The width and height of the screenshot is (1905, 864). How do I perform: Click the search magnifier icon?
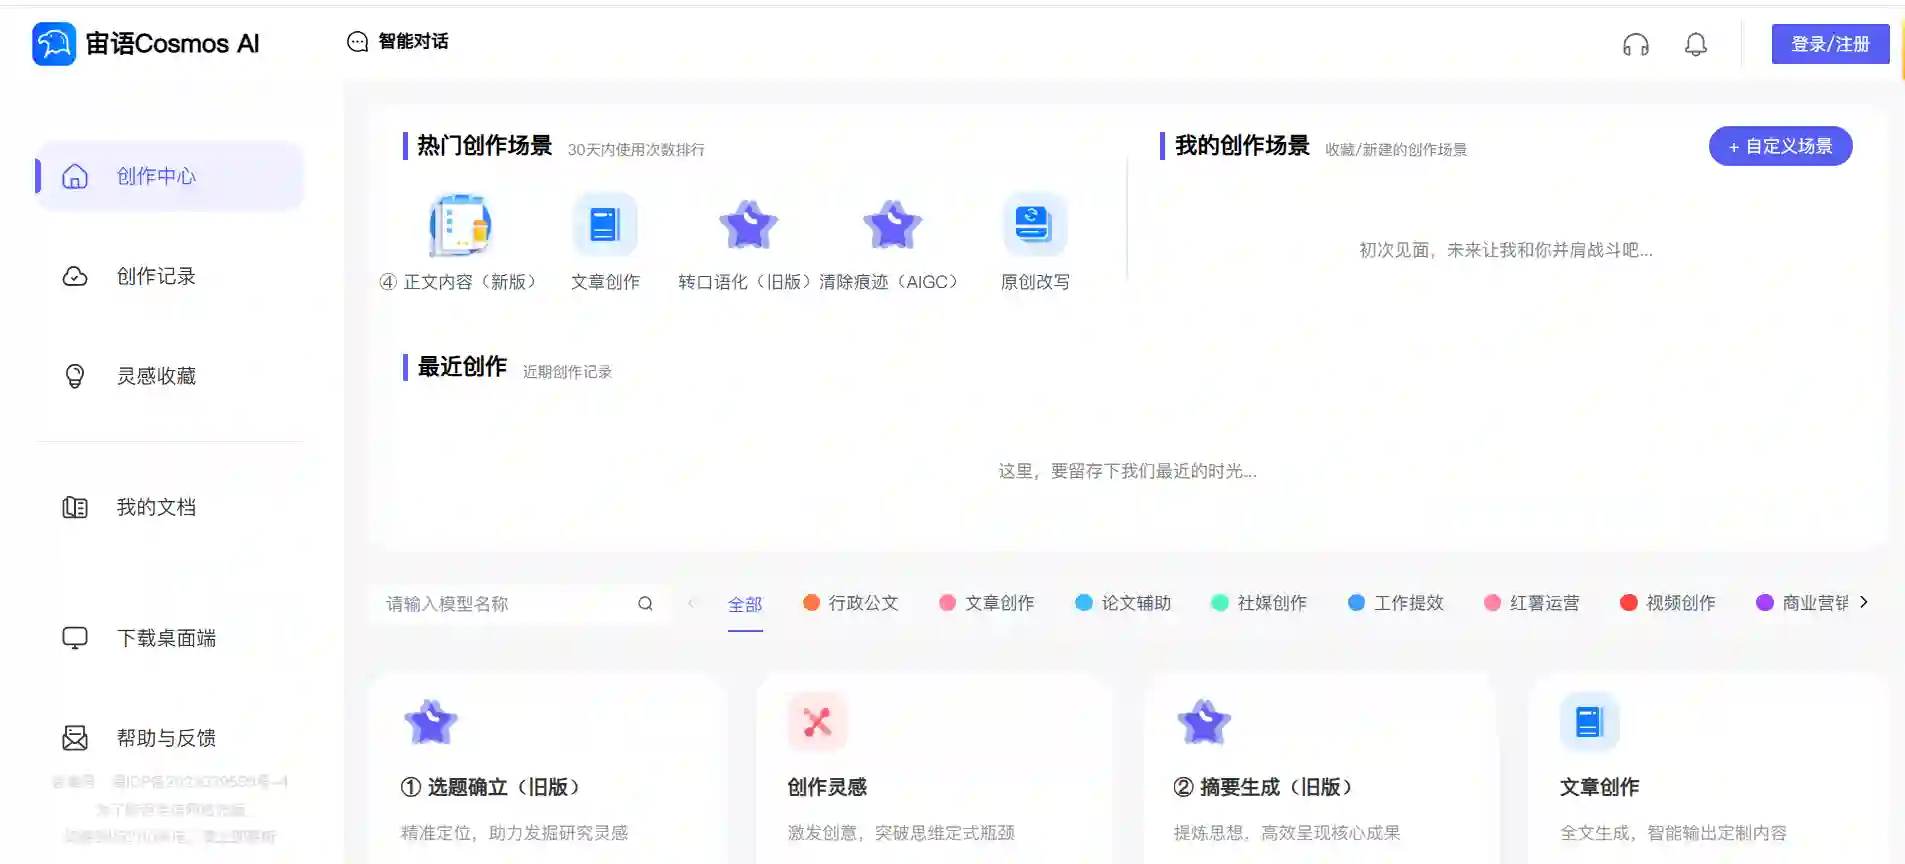[645, 603]
